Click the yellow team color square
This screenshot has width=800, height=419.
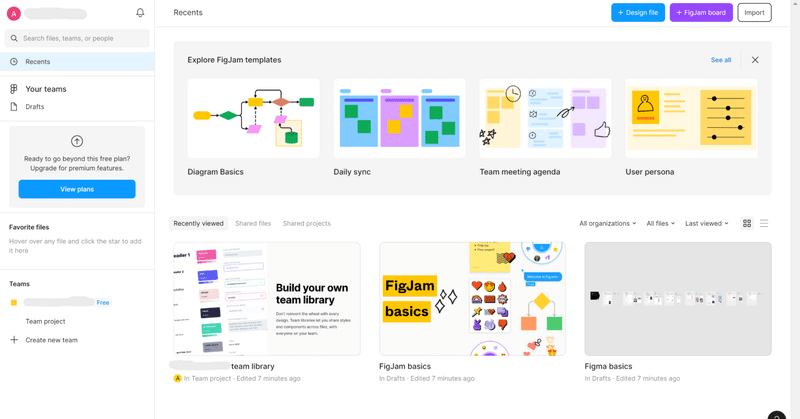click(14, 303)
